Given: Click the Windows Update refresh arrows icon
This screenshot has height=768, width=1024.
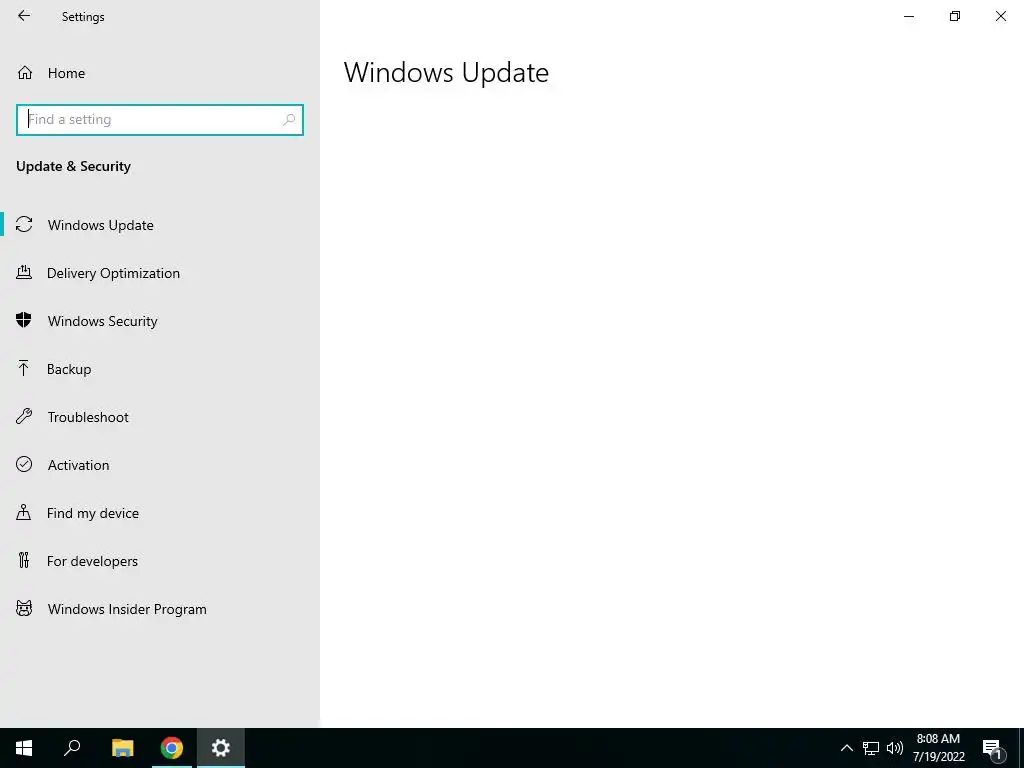Looking at the screenshot, I should (24, 225).
